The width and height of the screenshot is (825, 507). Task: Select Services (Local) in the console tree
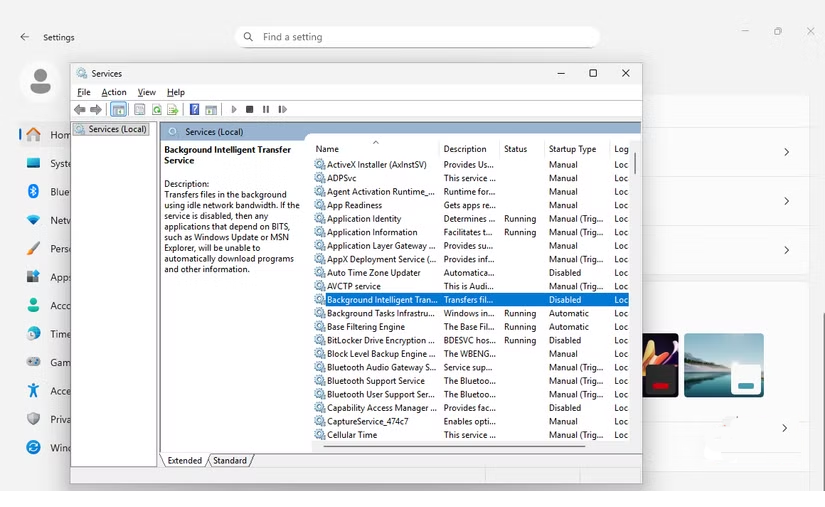[x=117, y=129]
